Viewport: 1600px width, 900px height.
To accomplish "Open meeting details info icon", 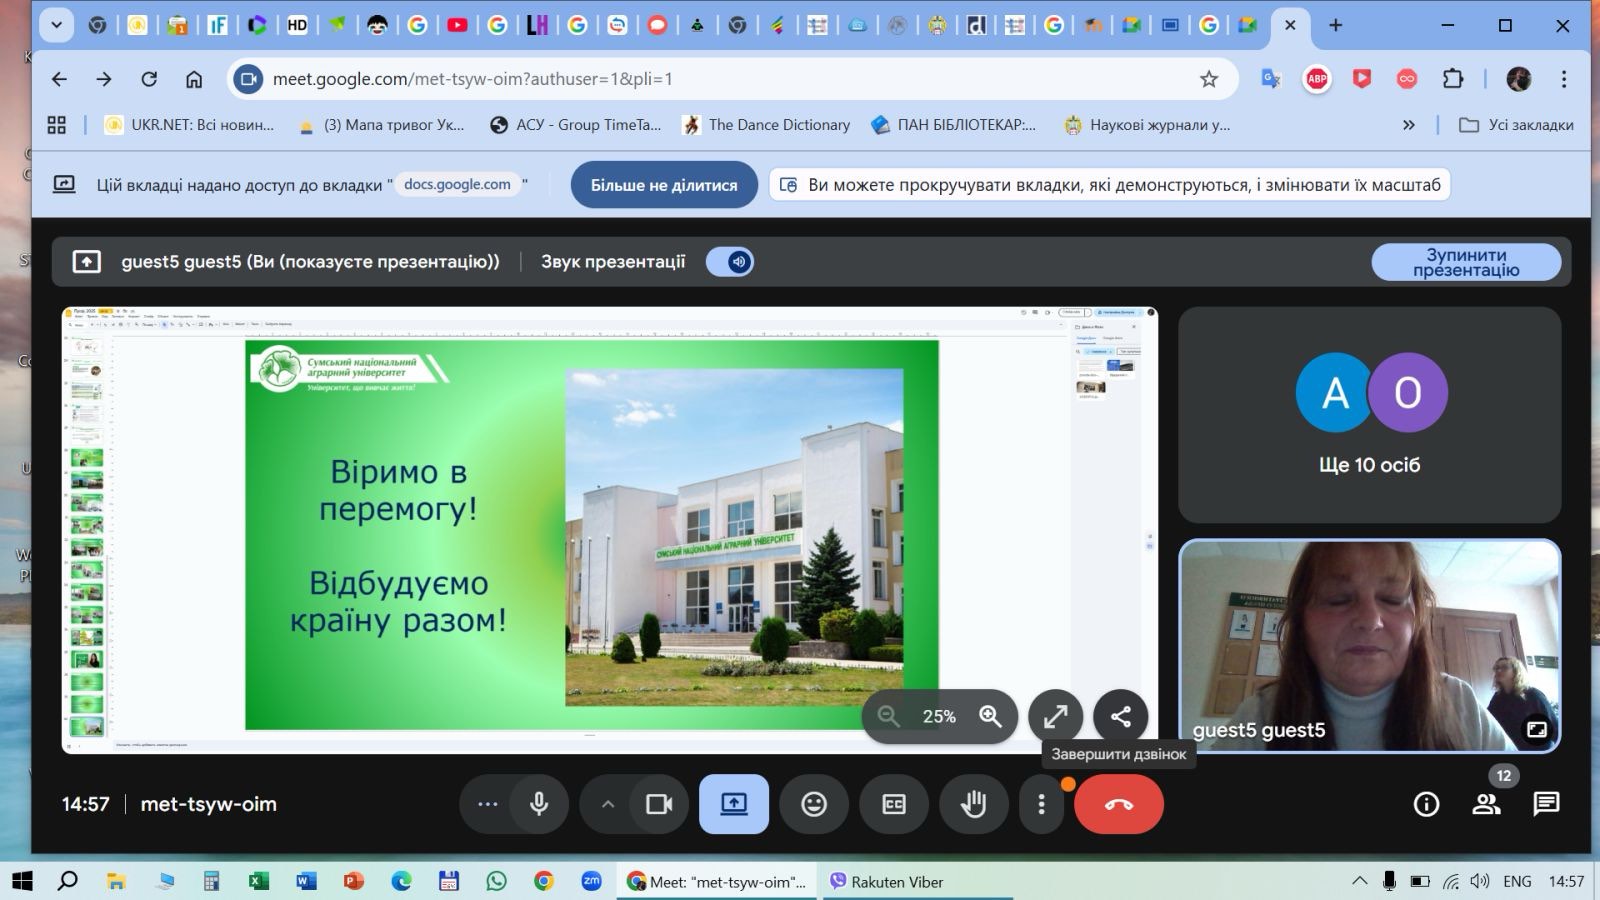I will tap(1426, 804).
